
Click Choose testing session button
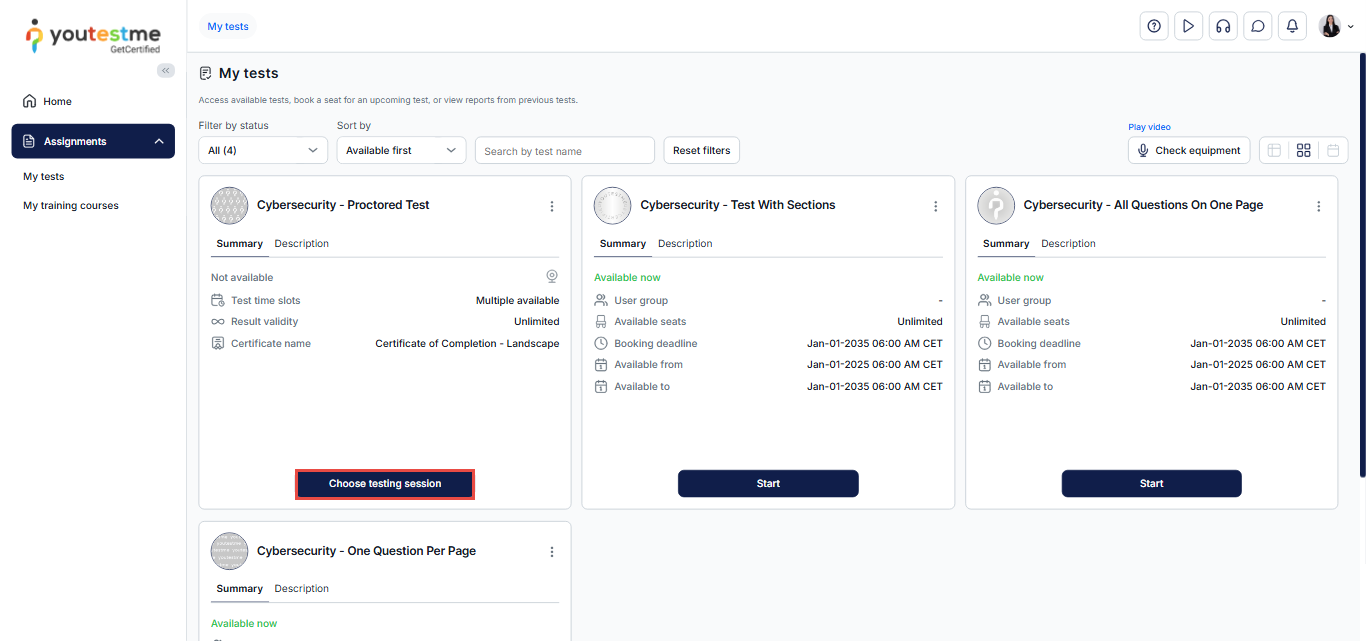click(x=385, y=484)
